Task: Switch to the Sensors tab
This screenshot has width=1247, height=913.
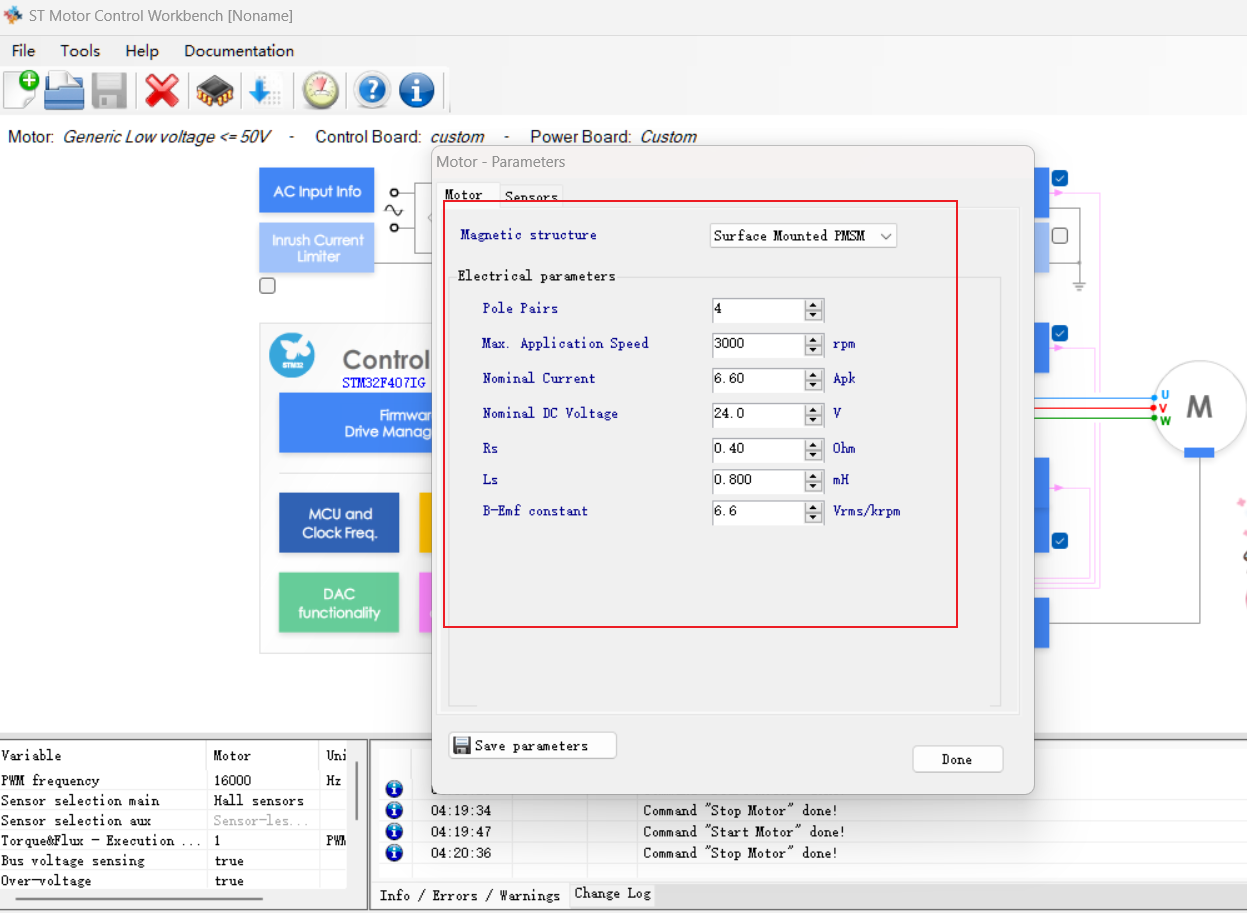Action: coord(531,196)
